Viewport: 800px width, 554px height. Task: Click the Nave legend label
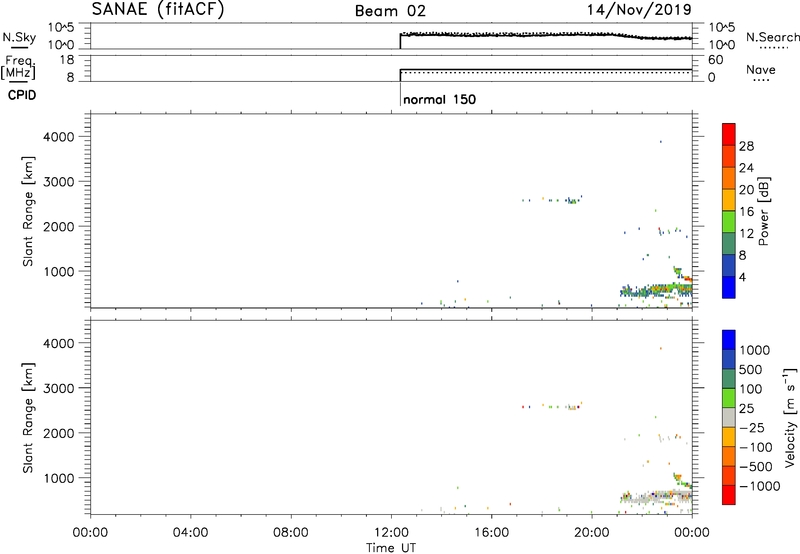(761, 69)
